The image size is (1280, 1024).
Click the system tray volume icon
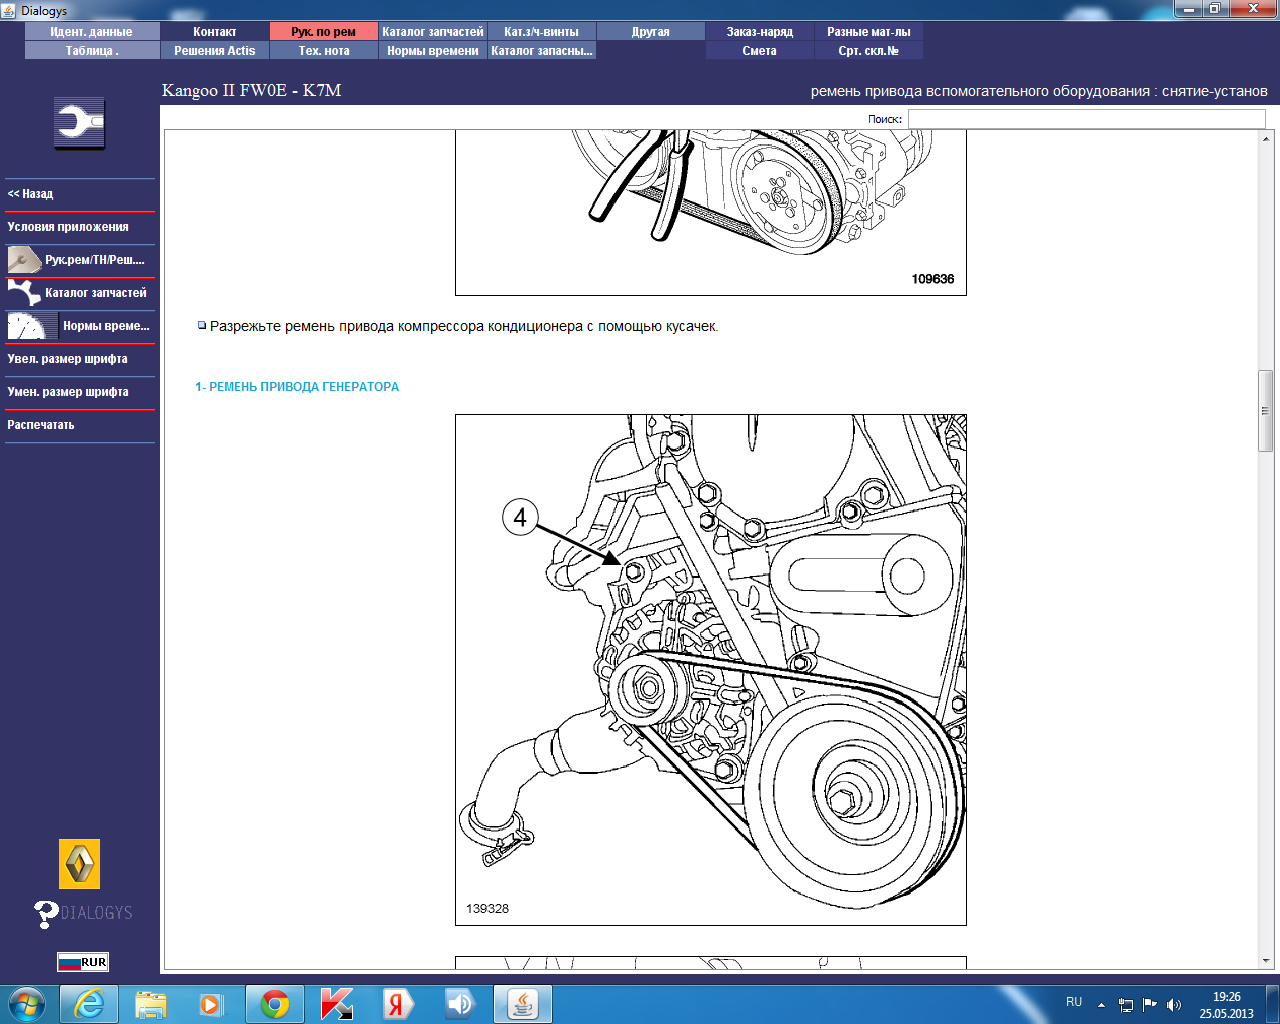[x=1174, y=1004]
